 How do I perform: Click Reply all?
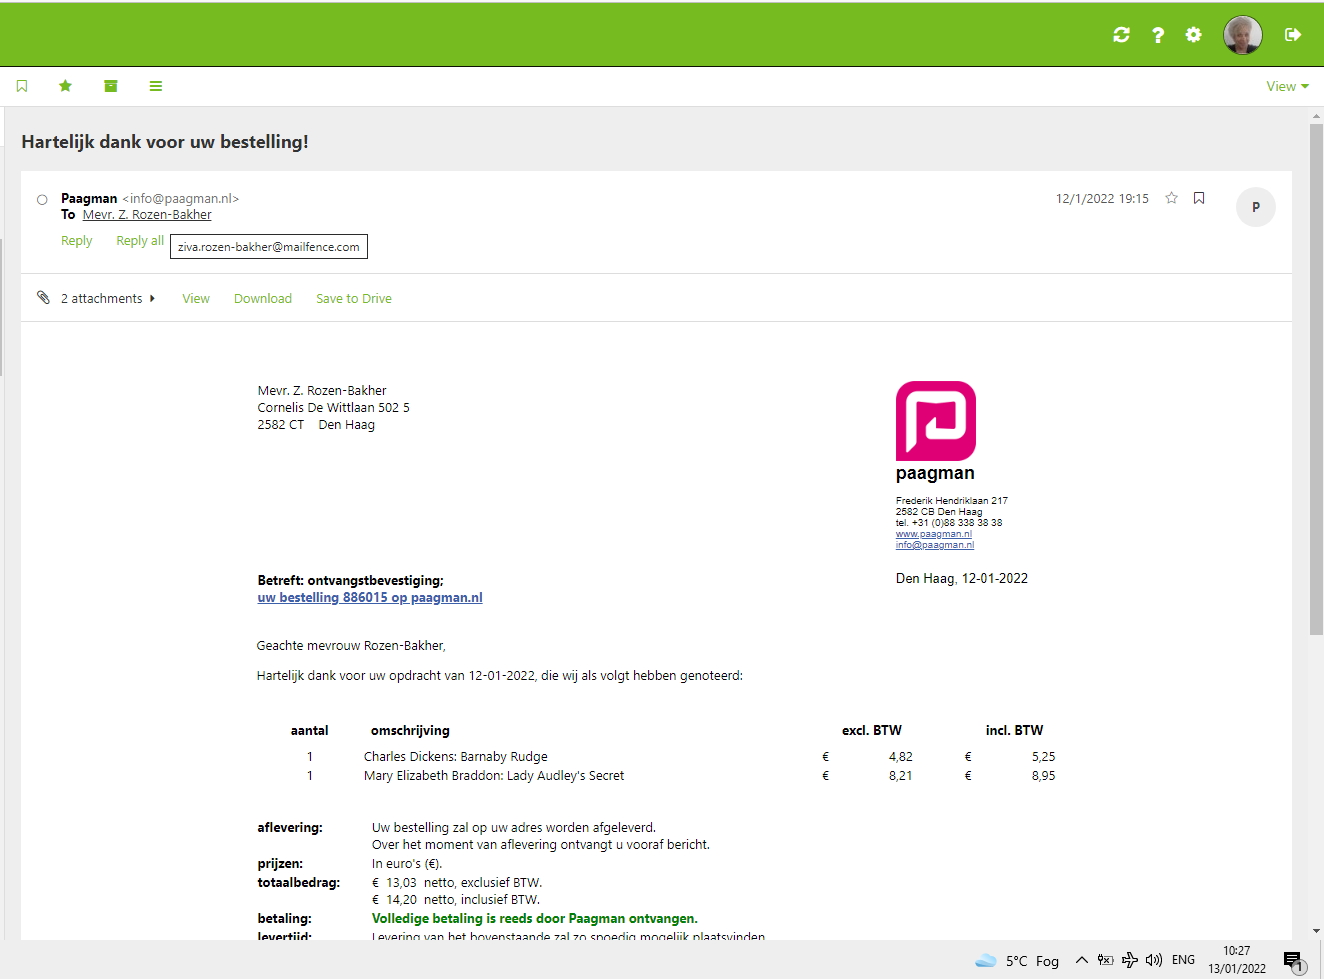[140, 241]
